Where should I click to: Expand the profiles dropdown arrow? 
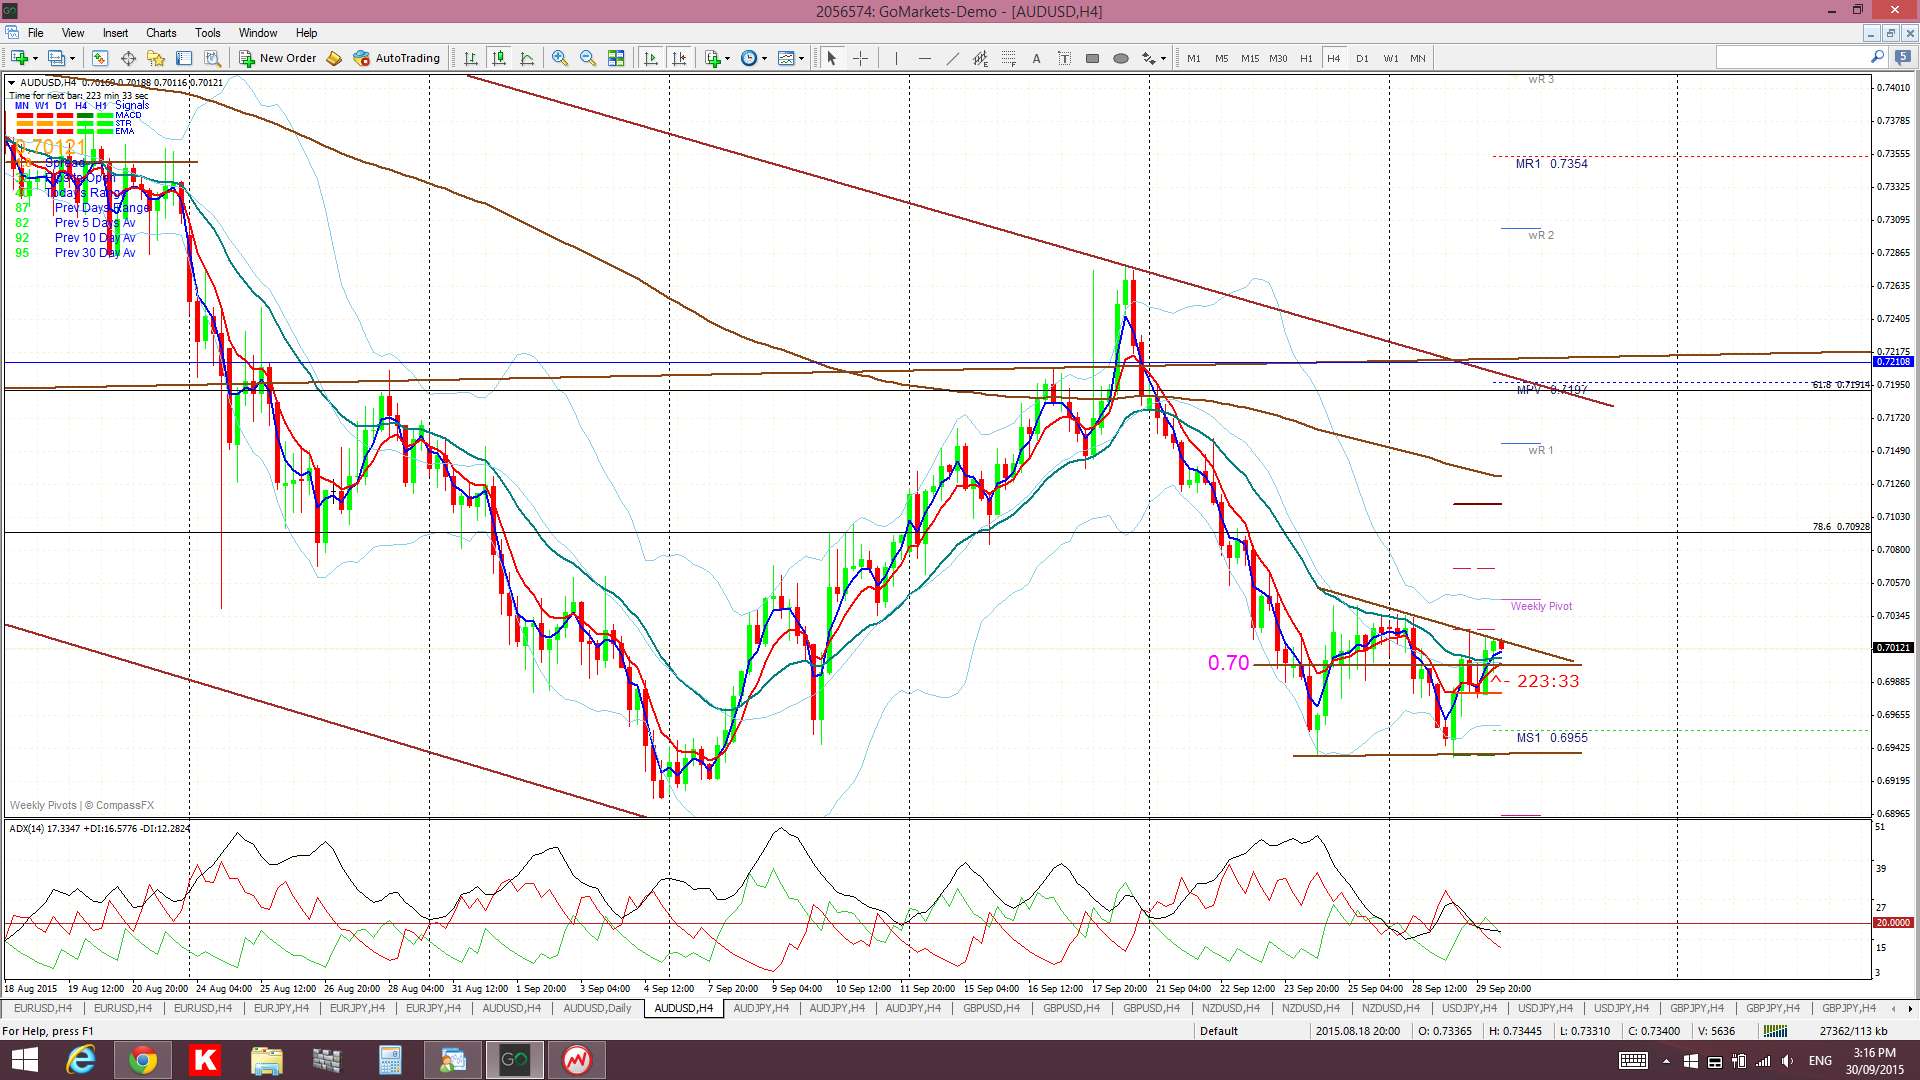[x=73, y=58]
